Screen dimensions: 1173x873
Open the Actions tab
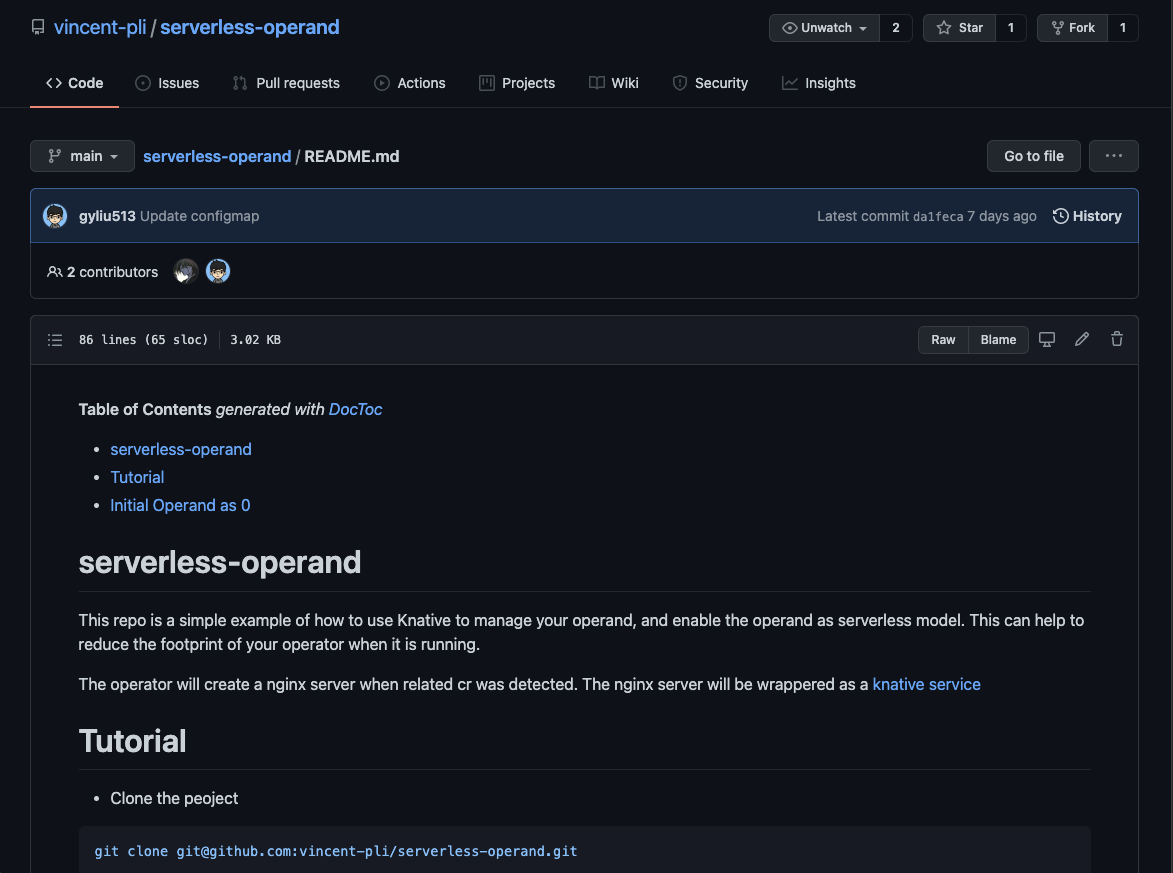pos(409,83)
